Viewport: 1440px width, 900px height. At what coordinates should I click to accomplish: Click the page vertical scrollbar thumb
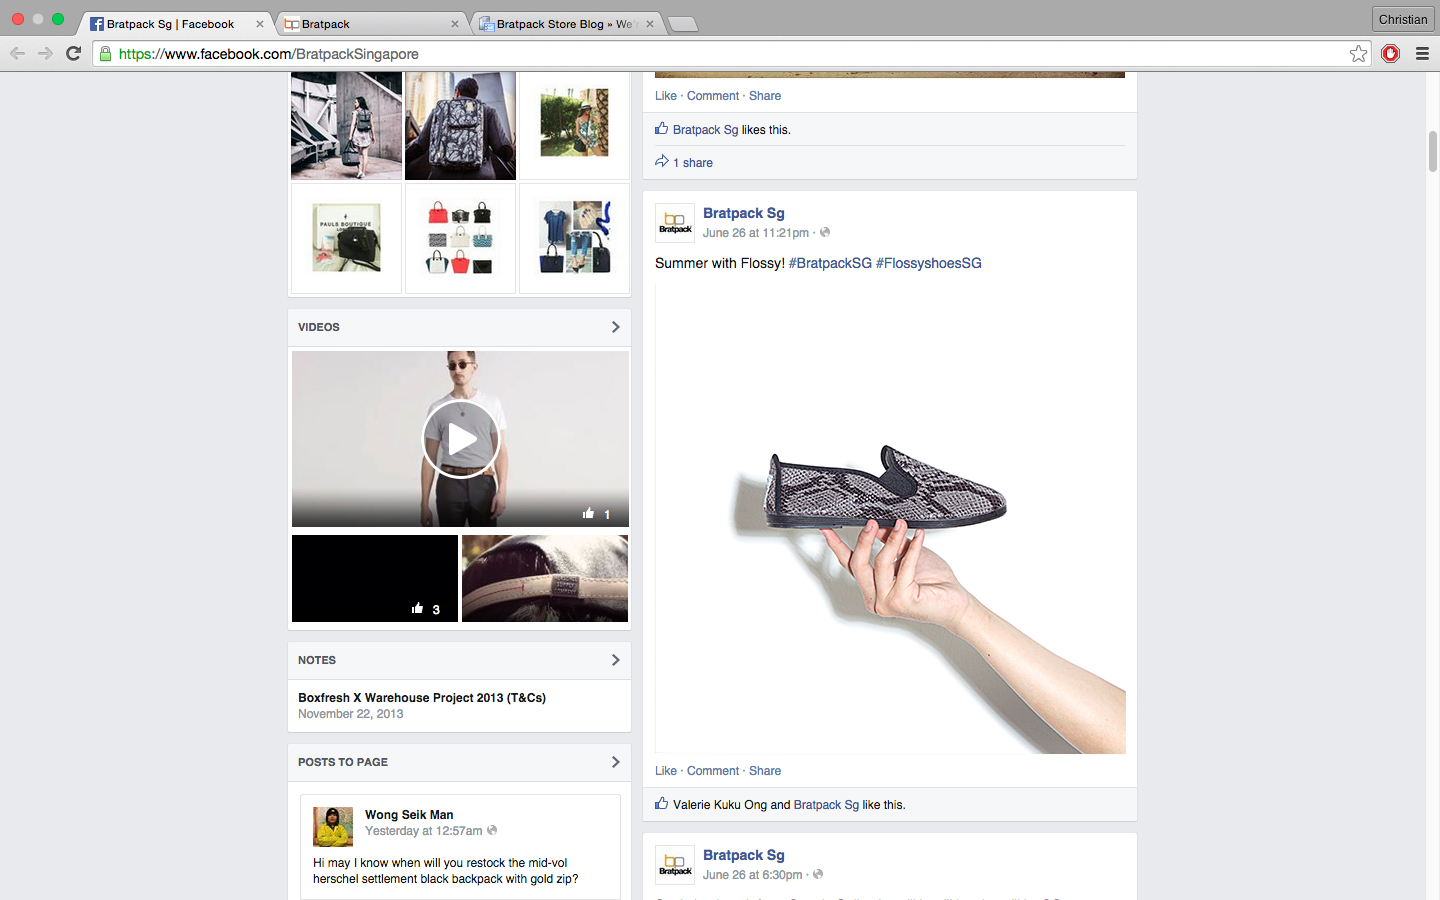(x=1432, y=150)
